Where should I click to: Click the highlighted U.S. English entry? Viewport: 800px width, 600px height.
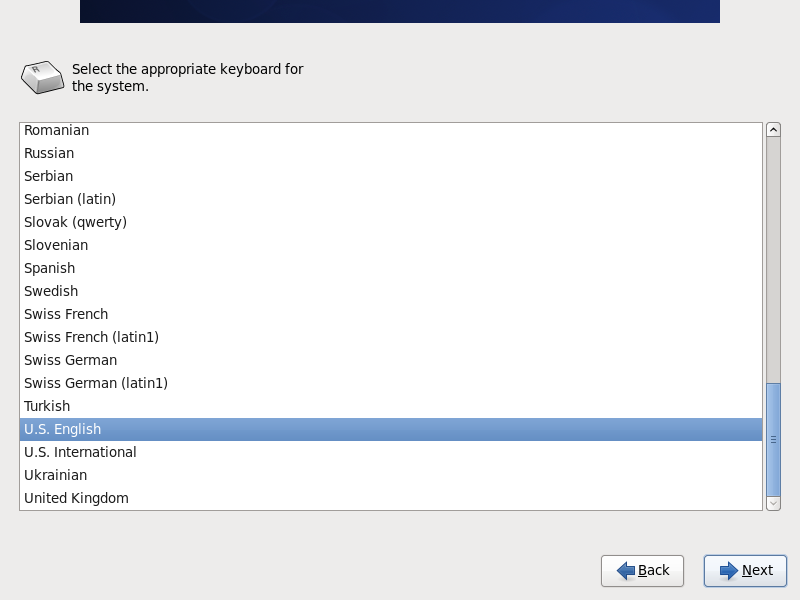[x=391, y=429]
